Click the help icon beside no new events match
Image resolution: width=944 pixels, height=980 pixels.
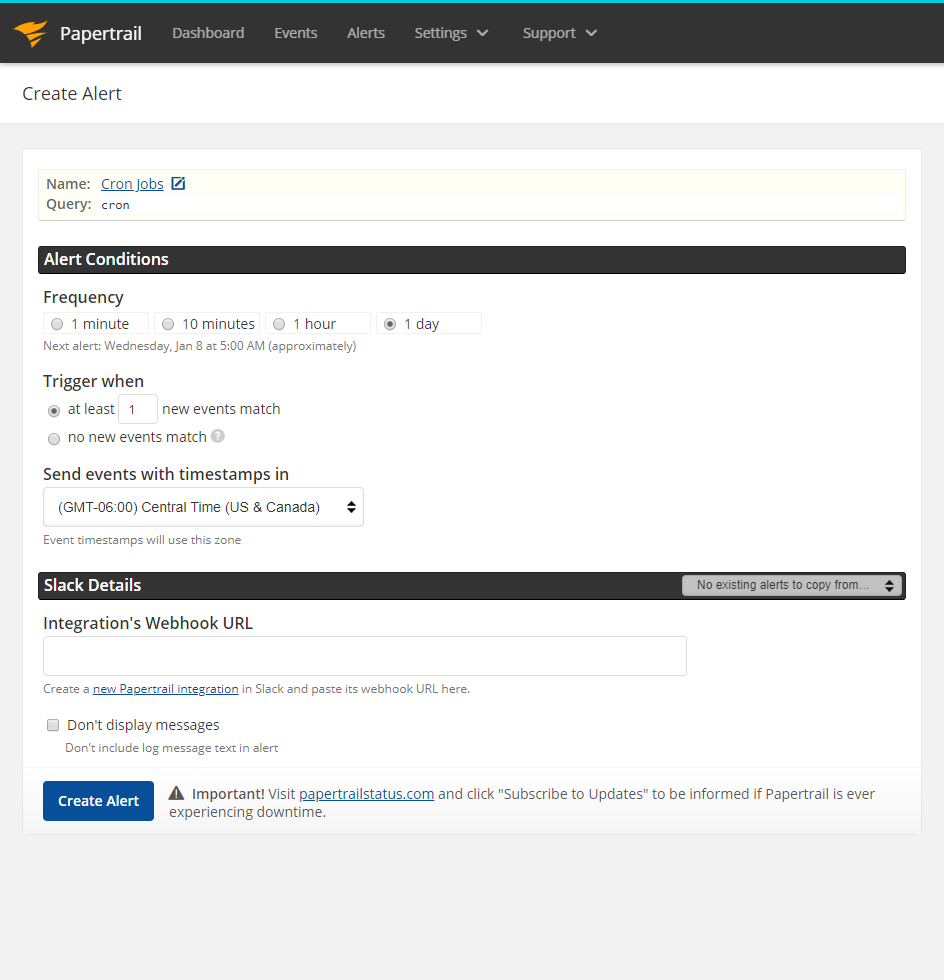pos(218,436)
